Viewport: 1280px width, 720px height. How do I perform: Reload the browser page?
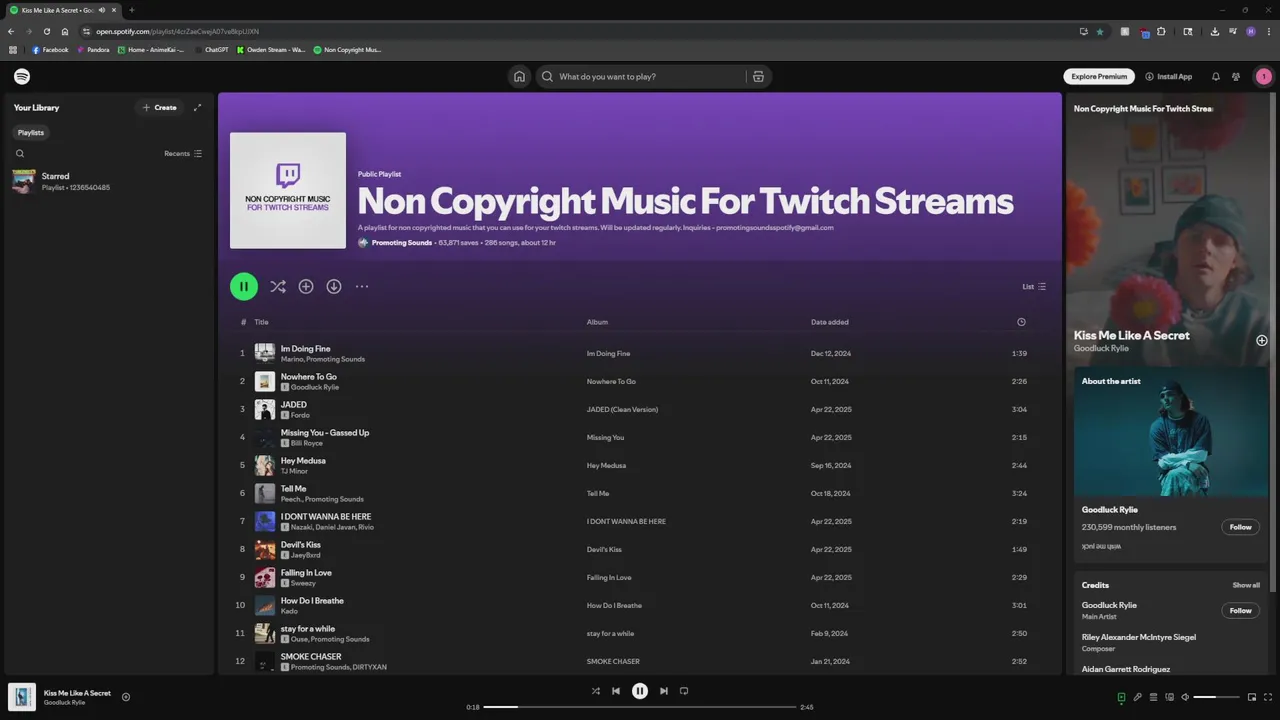pos(46,31)
